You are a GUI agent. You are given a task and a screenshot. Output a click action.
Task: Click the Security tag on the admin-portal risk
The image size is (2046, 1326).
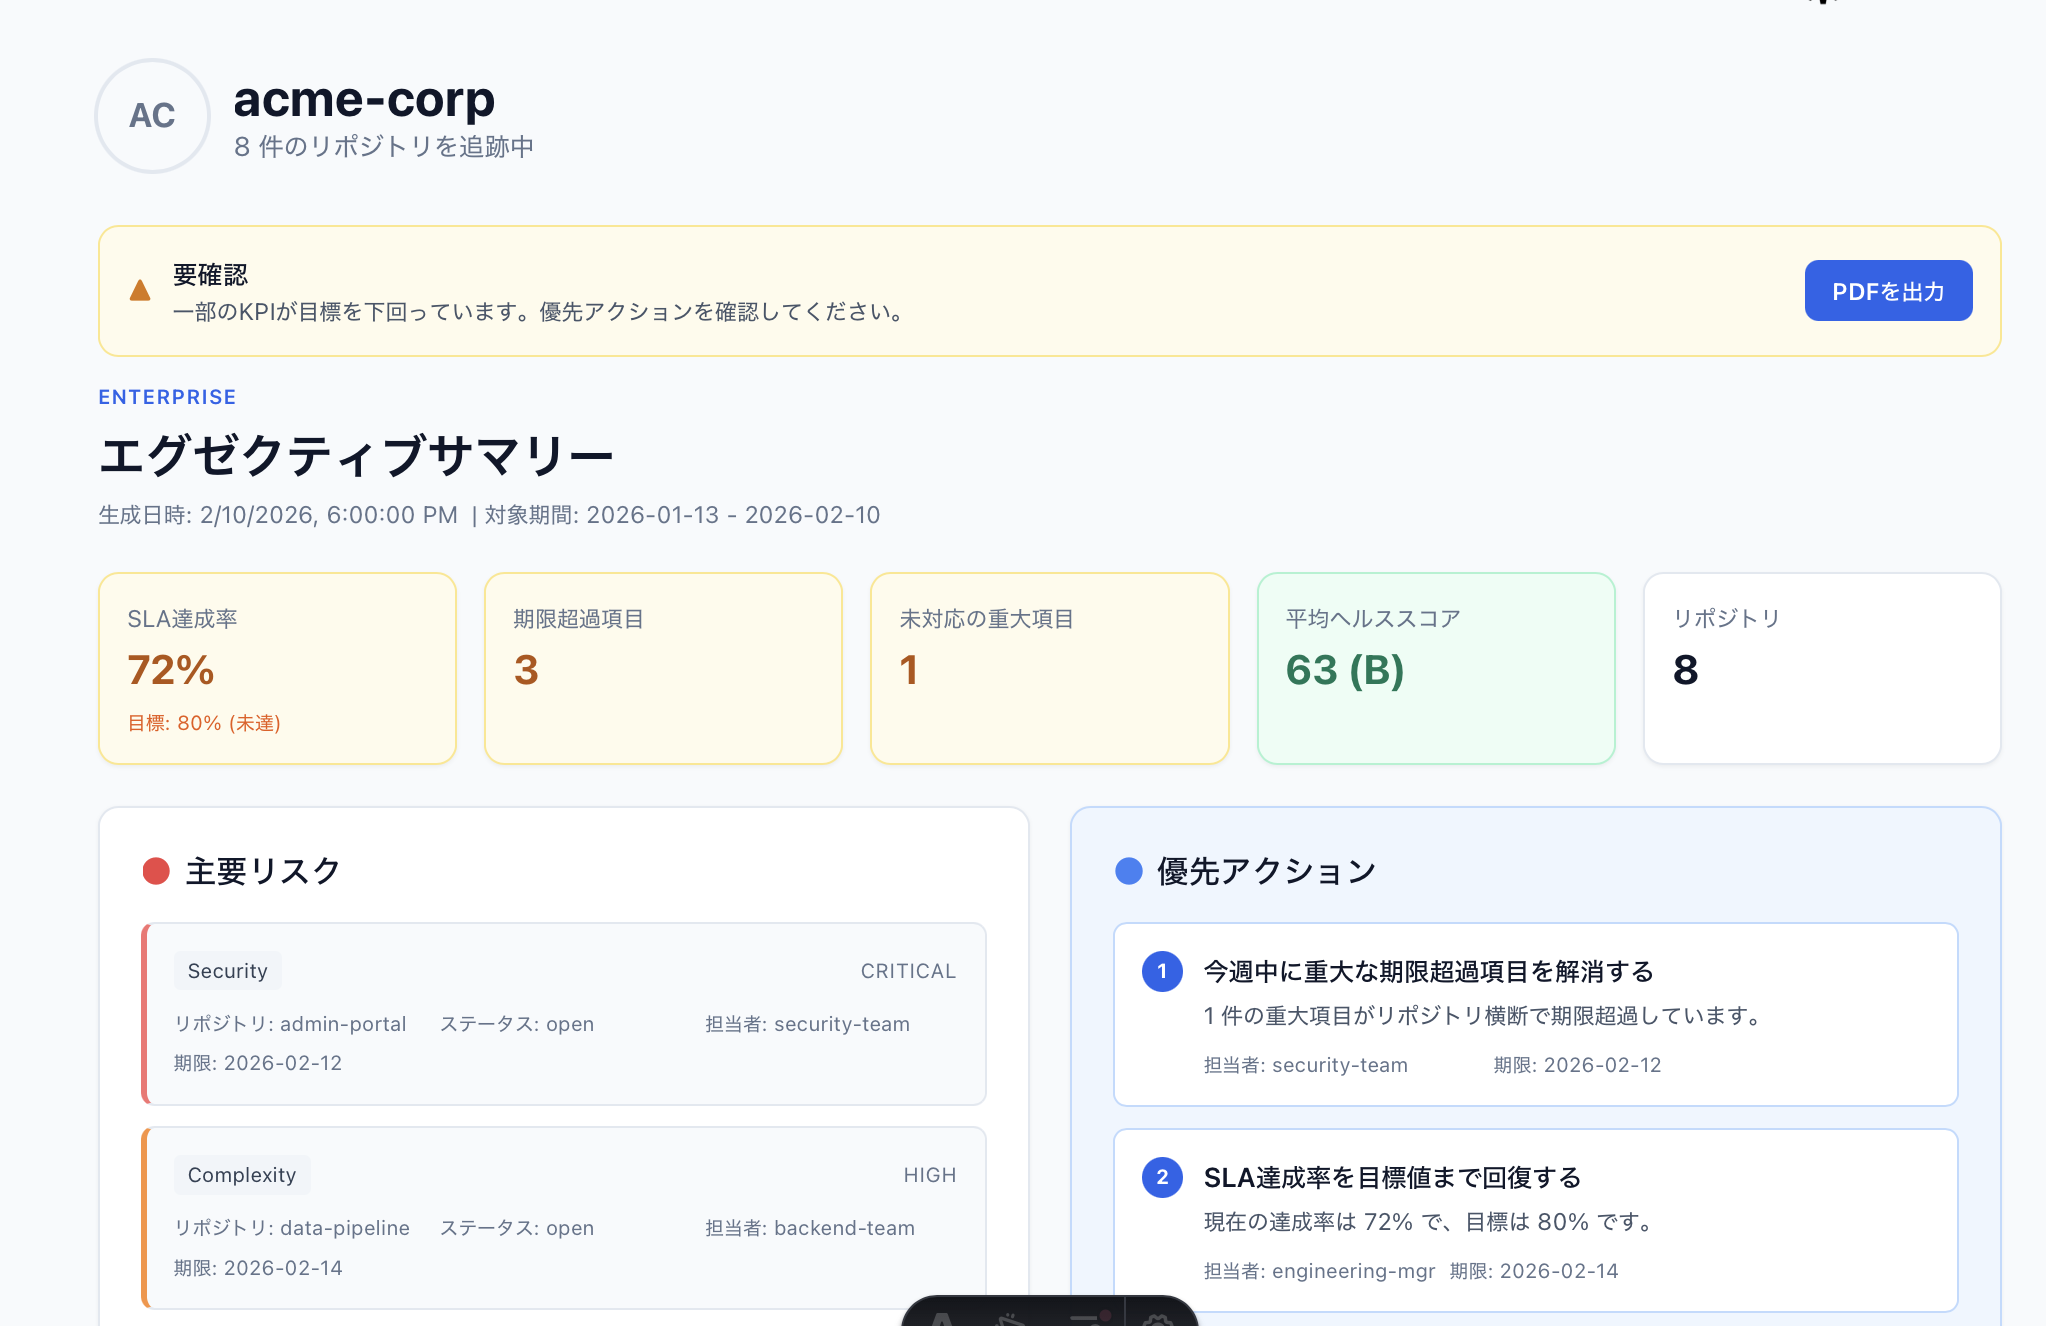point(228,970)
